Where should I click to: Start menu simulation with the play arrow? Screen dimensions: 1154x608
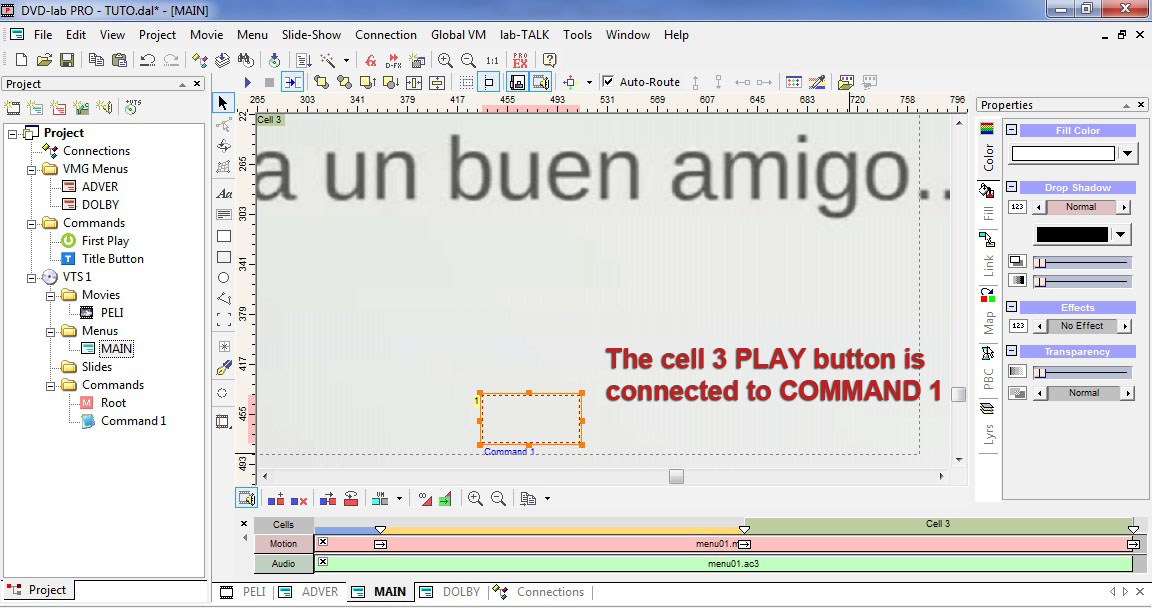tap(247, 82)
